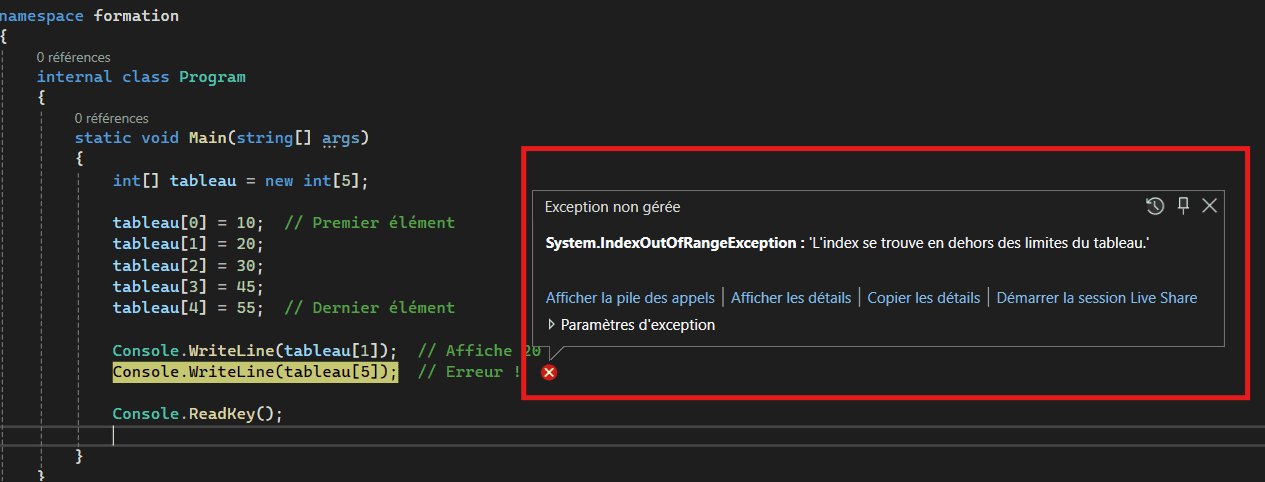The image size is (1265, 482).
Task: Open Afficher la pile des appels
Action: click(630, 298)
